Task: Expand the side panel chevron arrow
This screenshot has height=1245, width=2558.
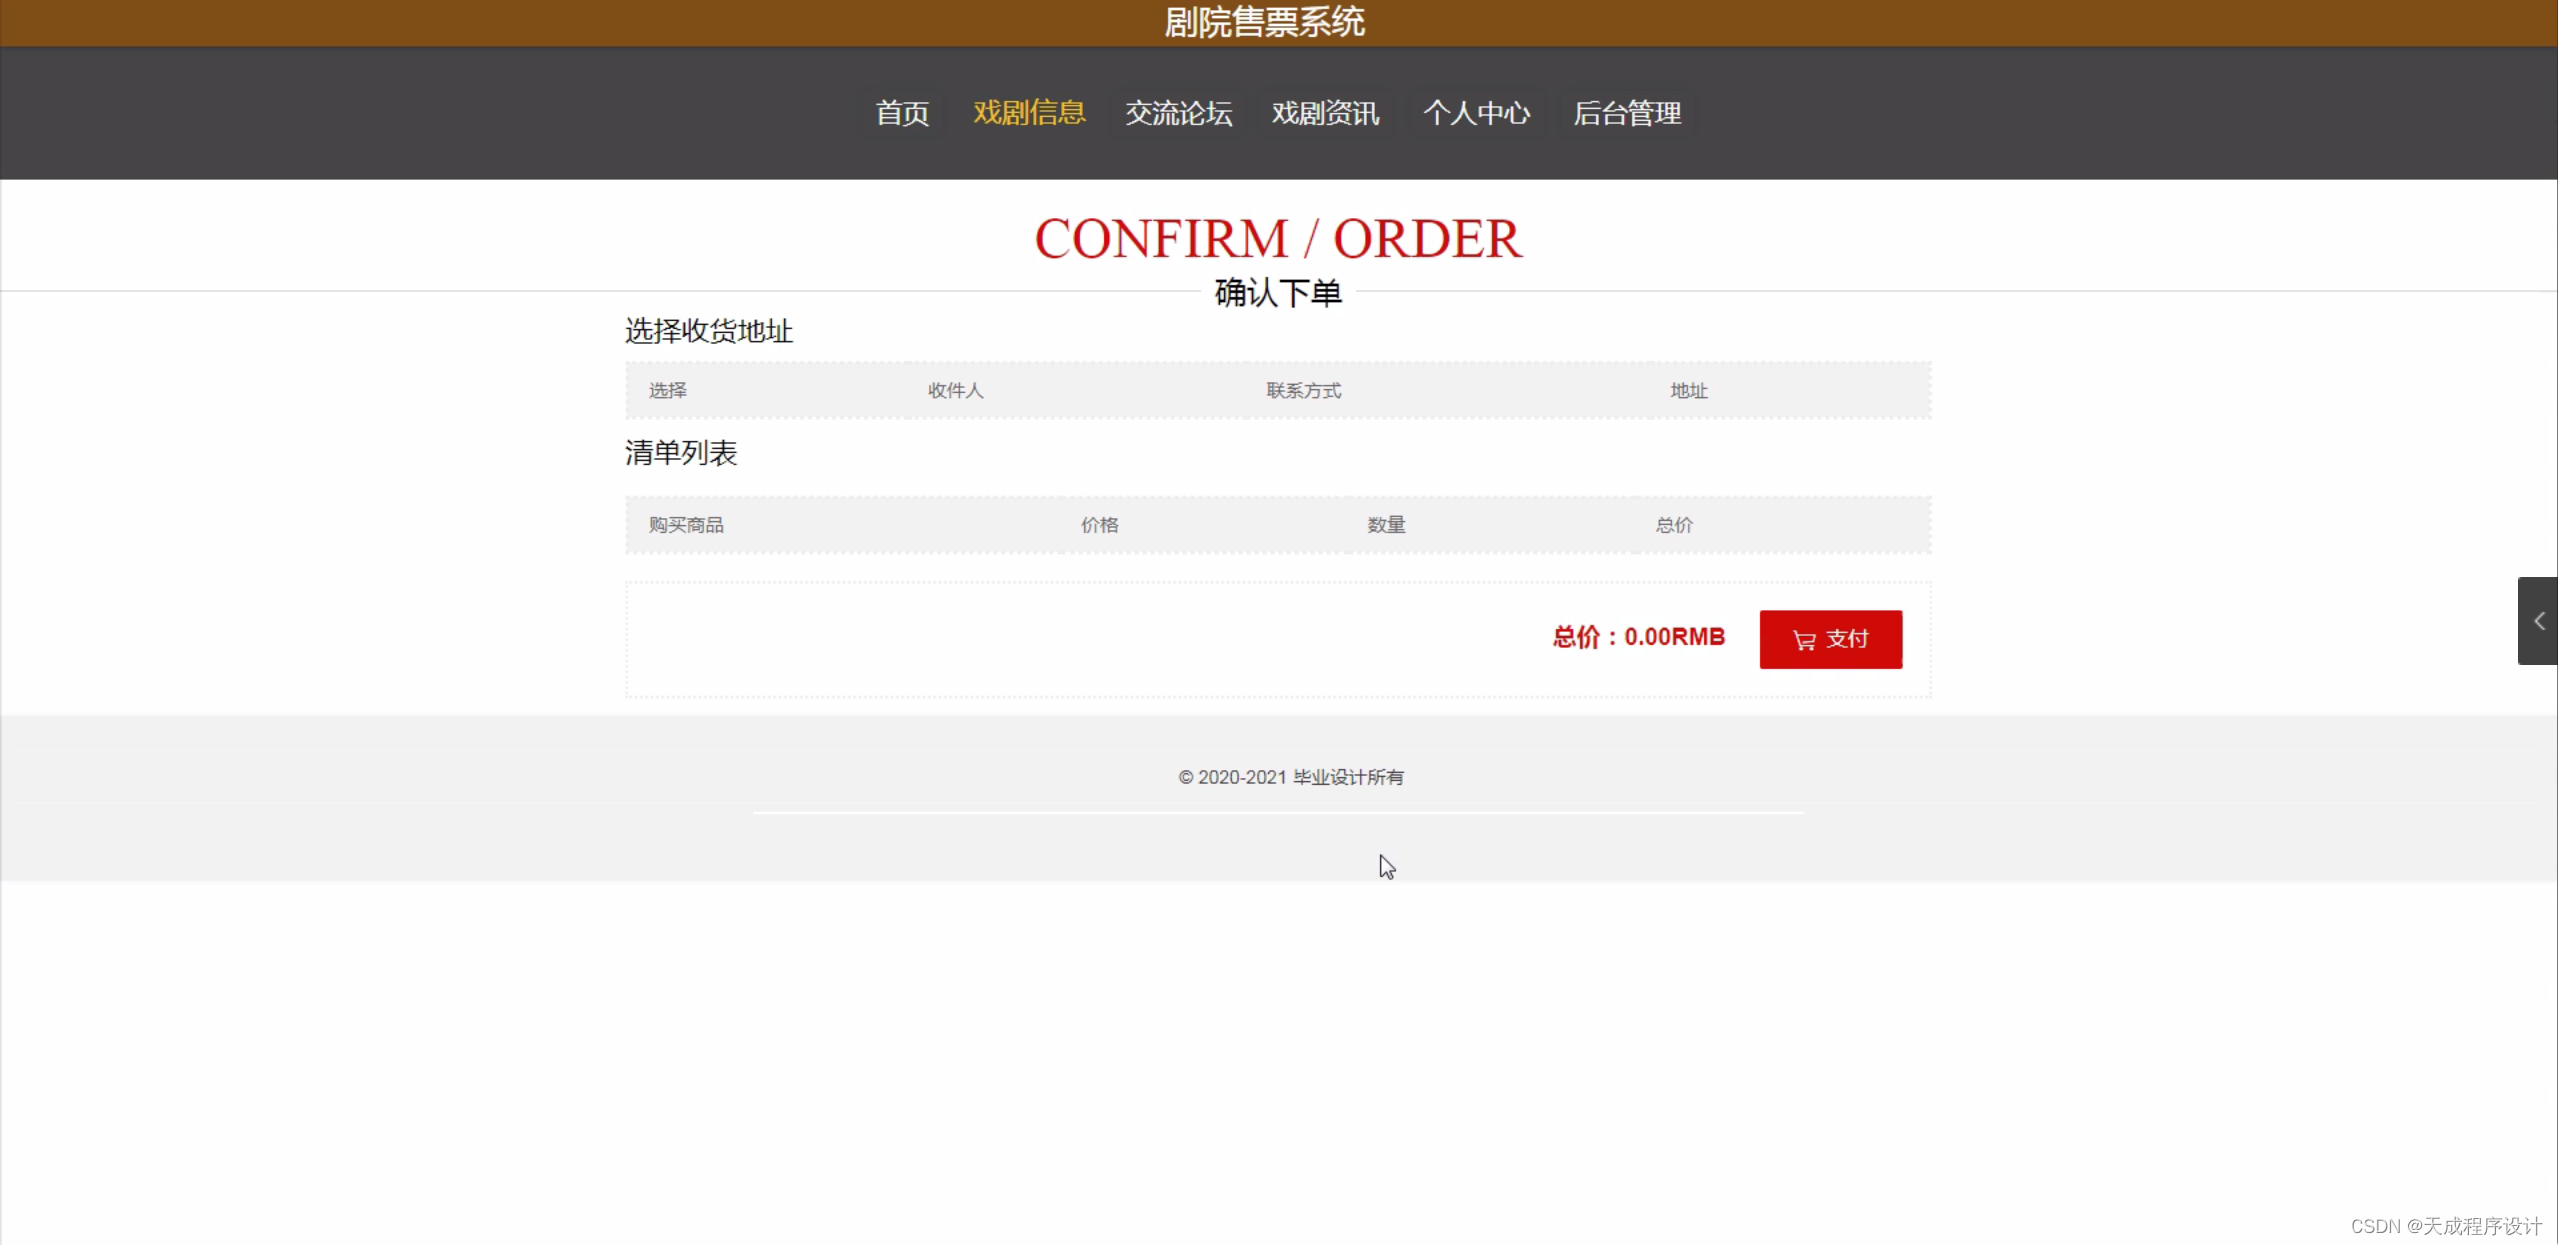Action: 2538,621
